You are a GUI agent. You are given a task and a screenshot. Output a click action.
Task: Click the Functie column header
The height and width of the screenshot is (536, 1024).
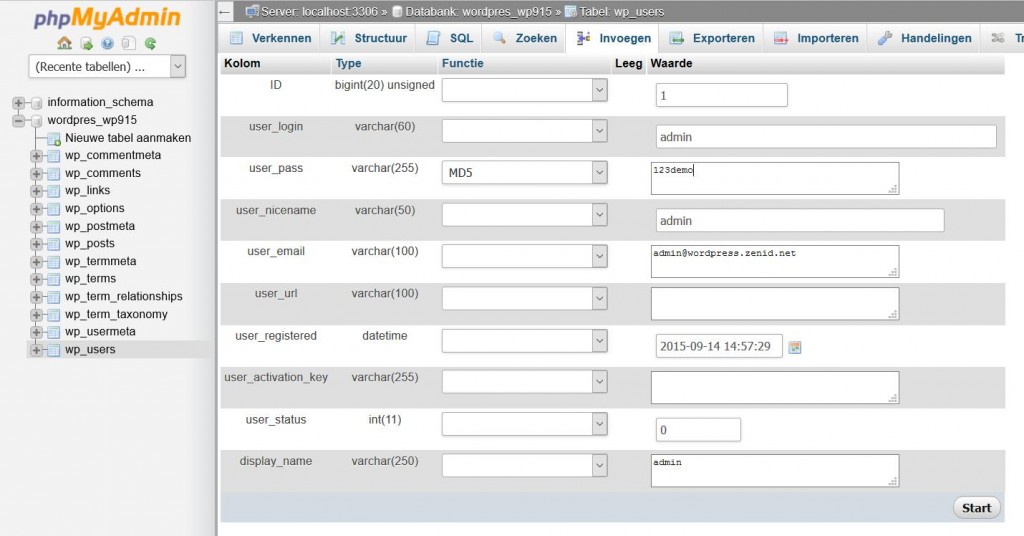[462, 63]
